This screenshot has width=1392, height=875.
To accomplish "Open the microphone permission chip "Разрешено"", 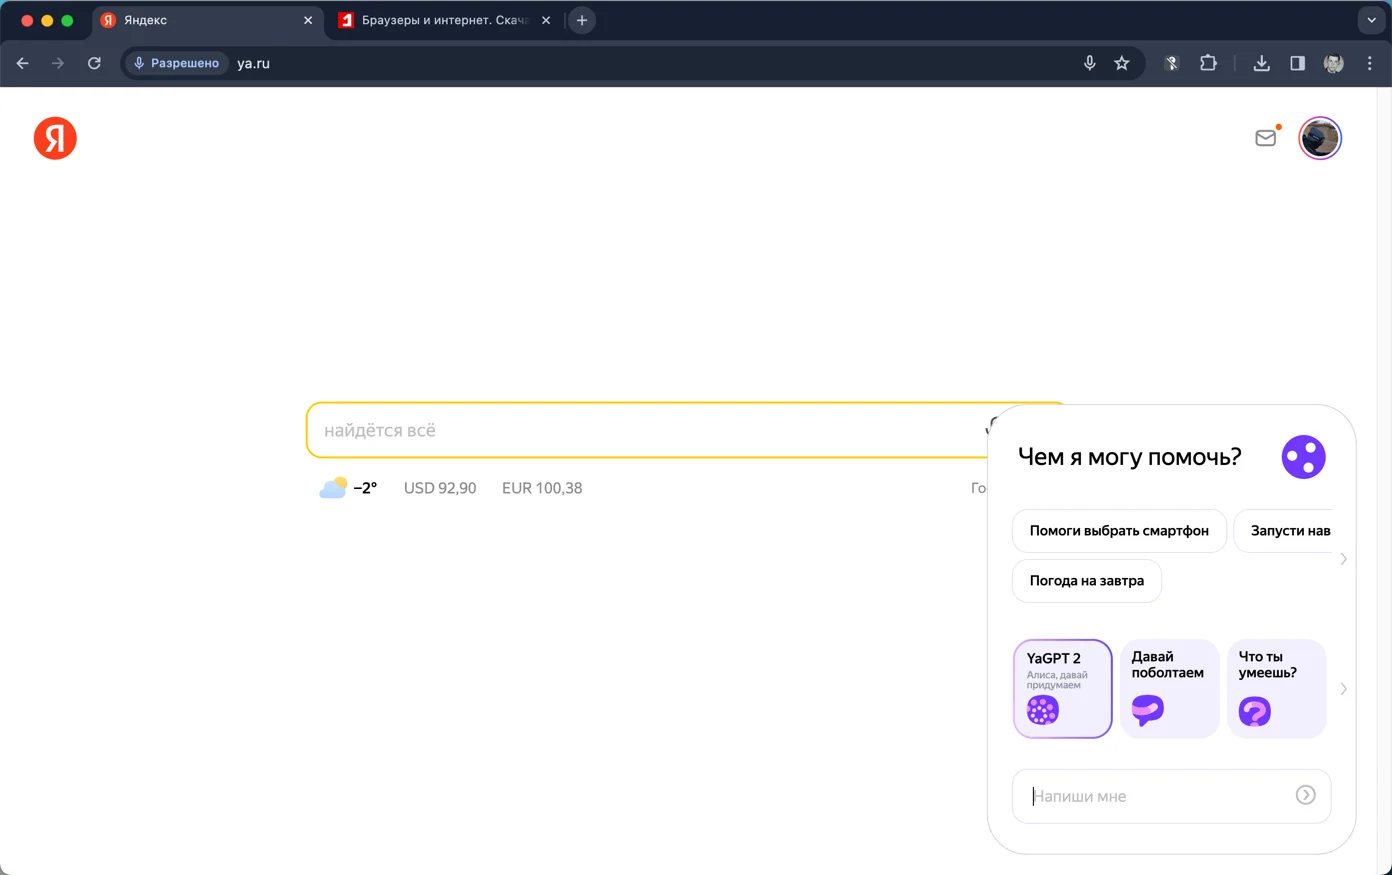I will click(x=177, y=63).
